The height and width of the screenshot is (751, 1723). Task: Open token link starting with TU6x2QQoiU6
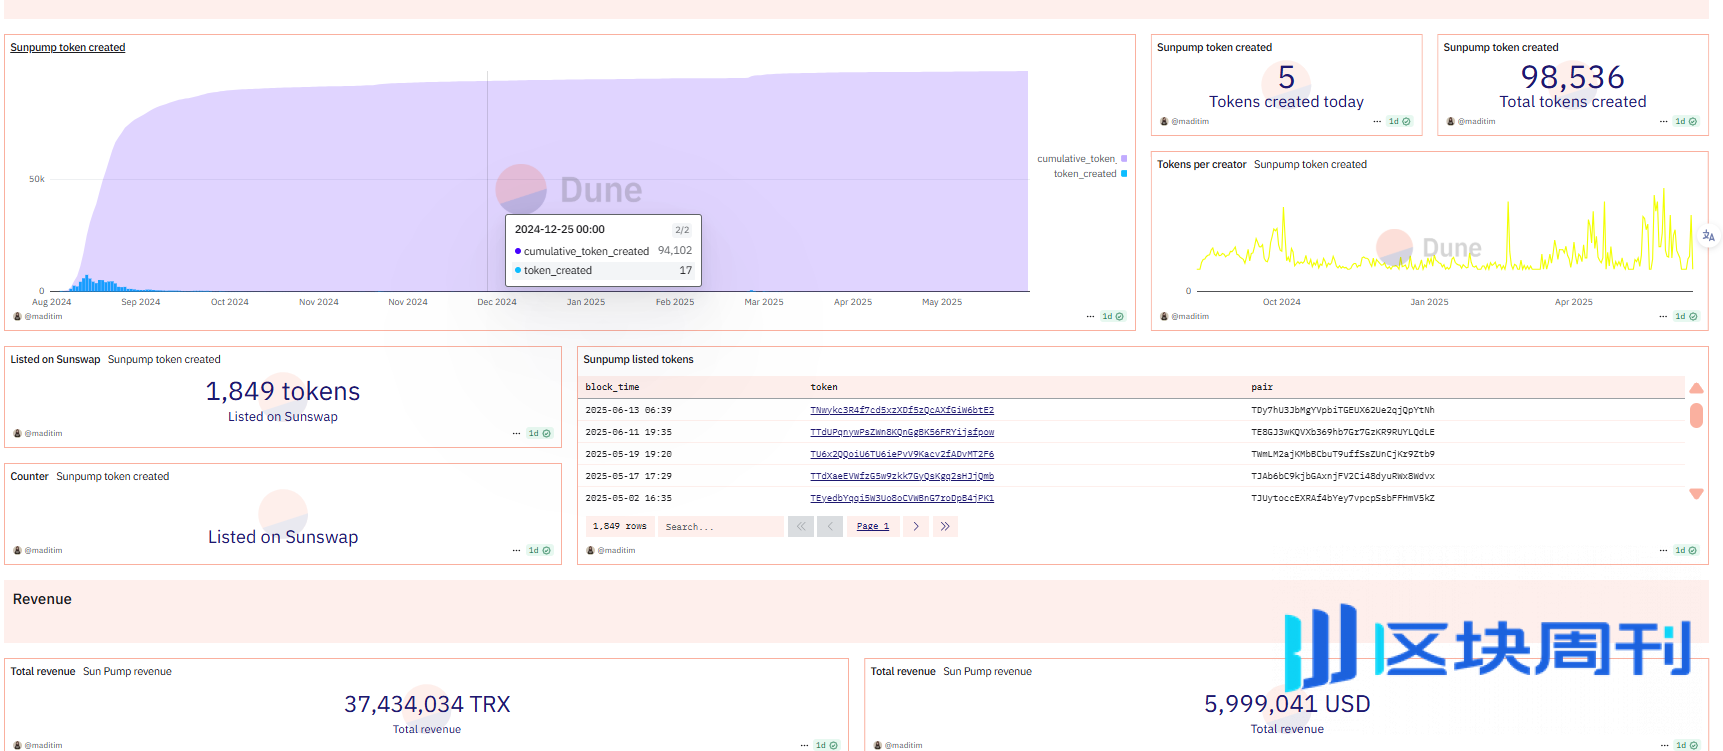pos(901,454)
